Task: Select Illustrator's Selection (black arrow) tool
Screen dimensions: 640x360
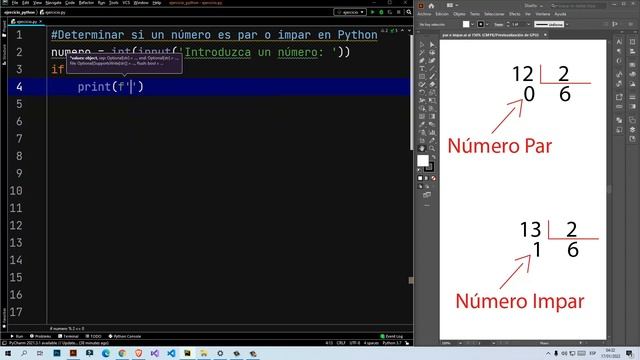Action: click(422, 44)
